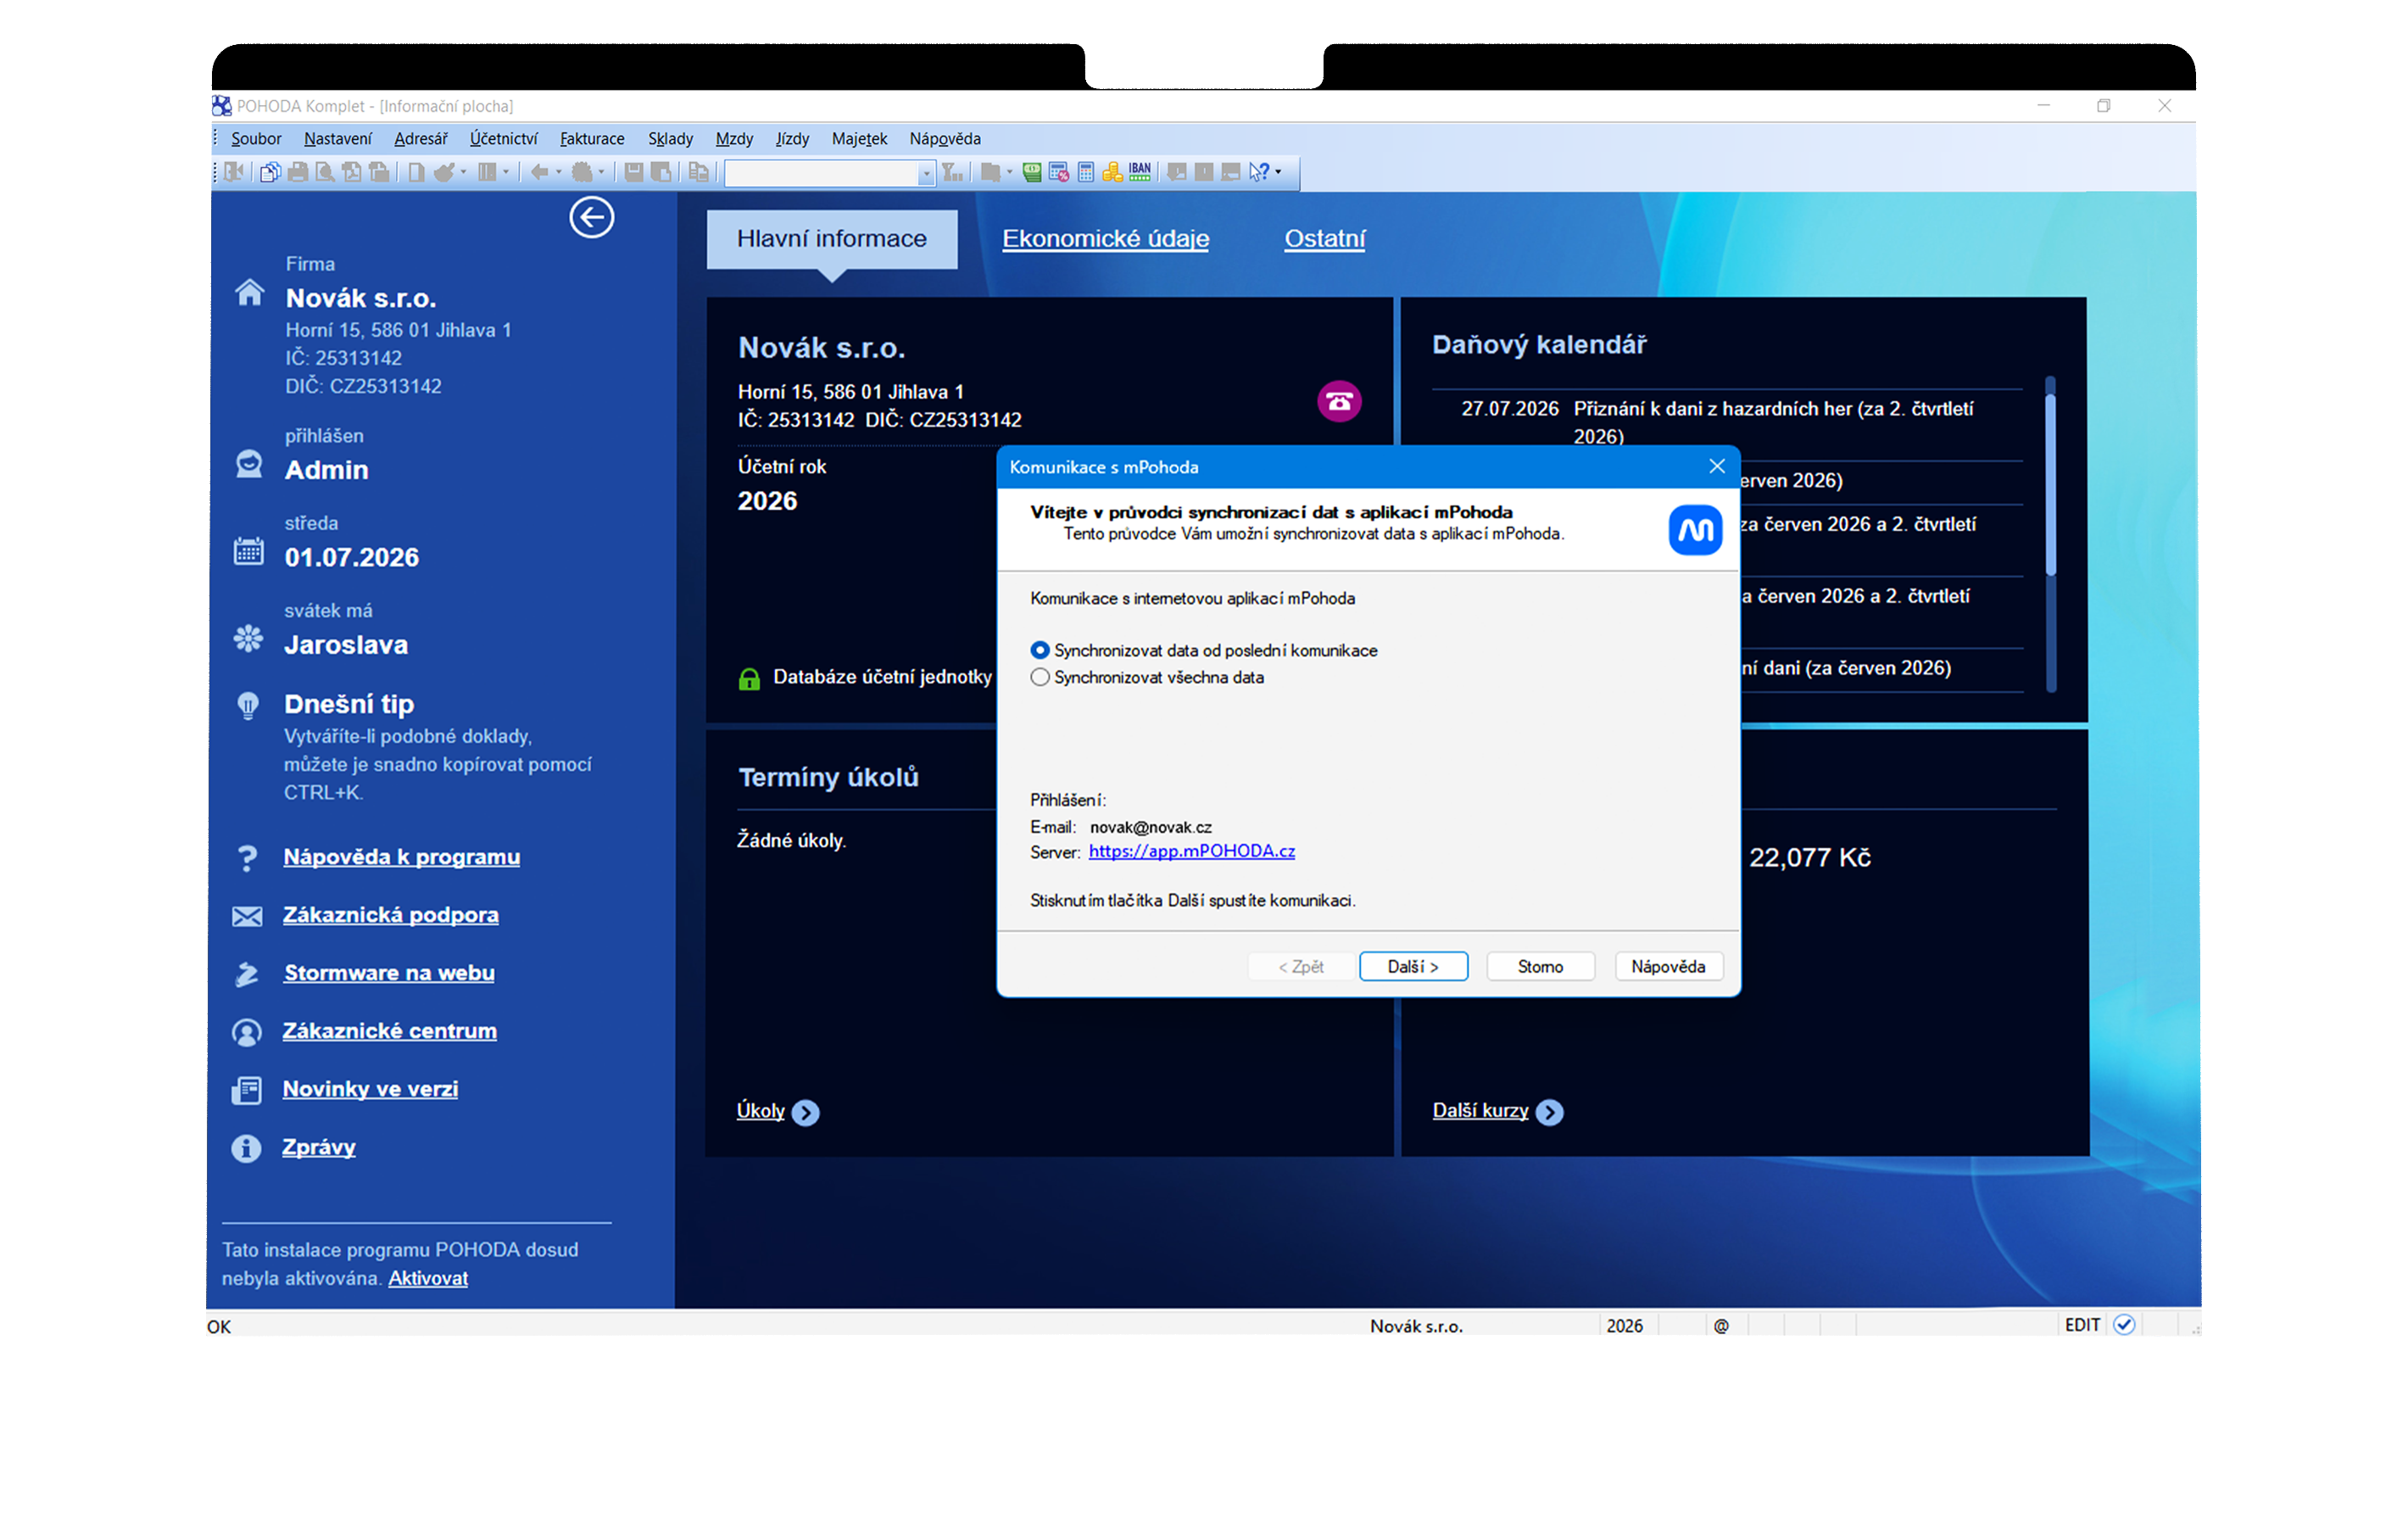Screen dimensions: 2408x1524
Task: Open the Soubor menu
Action: 256,139
